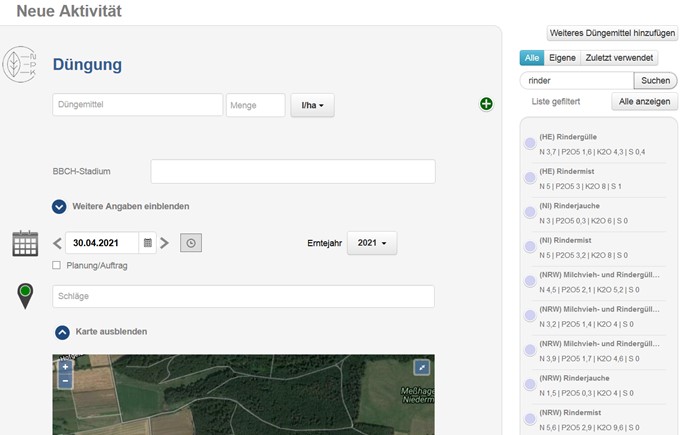Click the Schläge input field
This screenshot has width=682, height=435.
[243, 297]
